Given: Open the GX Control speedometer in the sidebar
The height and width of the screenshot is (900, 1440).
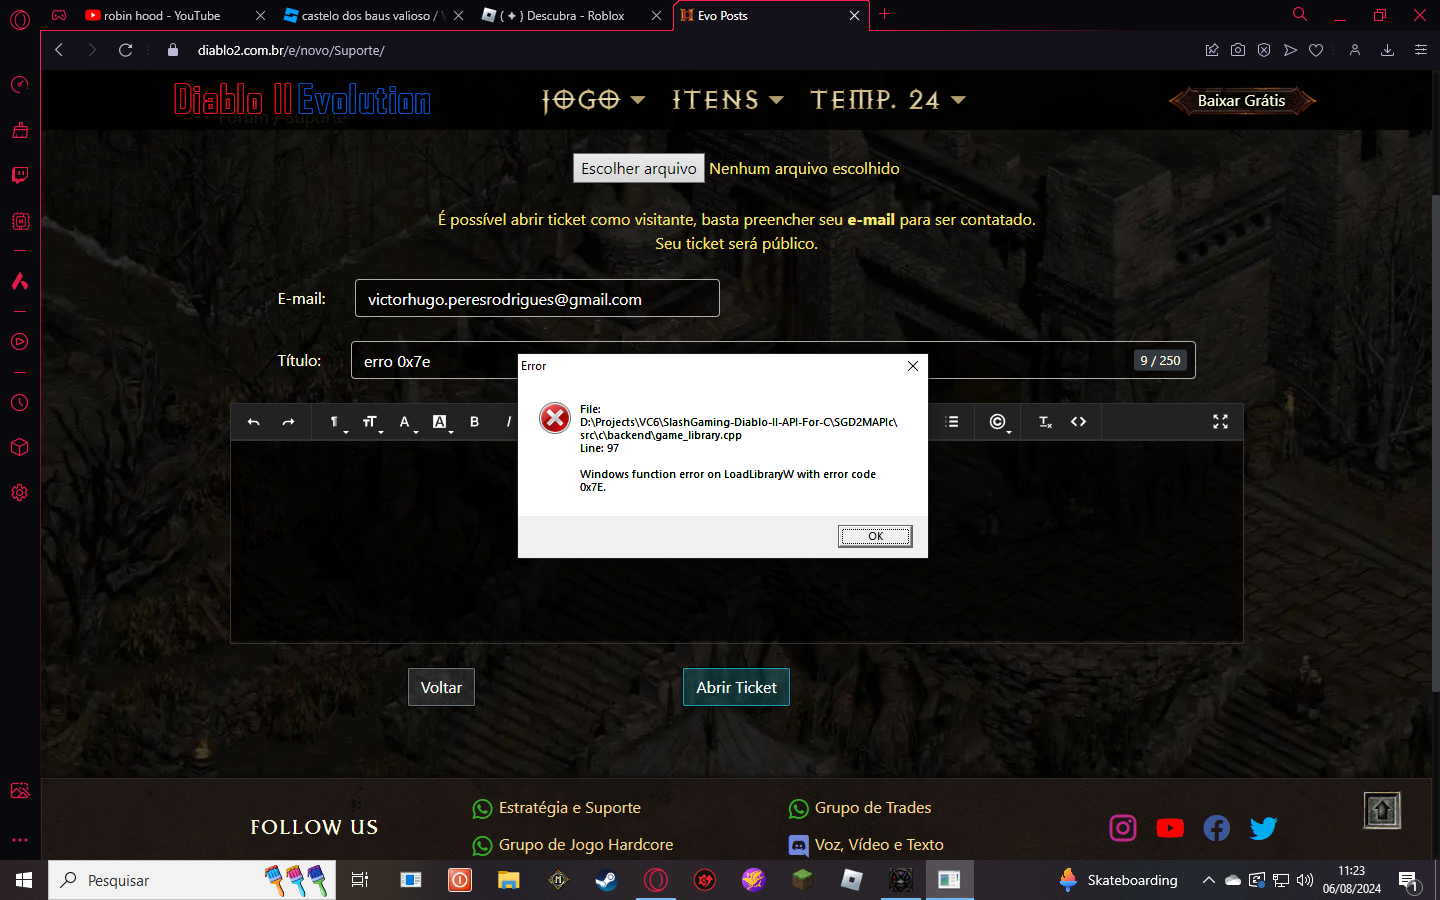Looking at the screenshot, I should [19, 84].
